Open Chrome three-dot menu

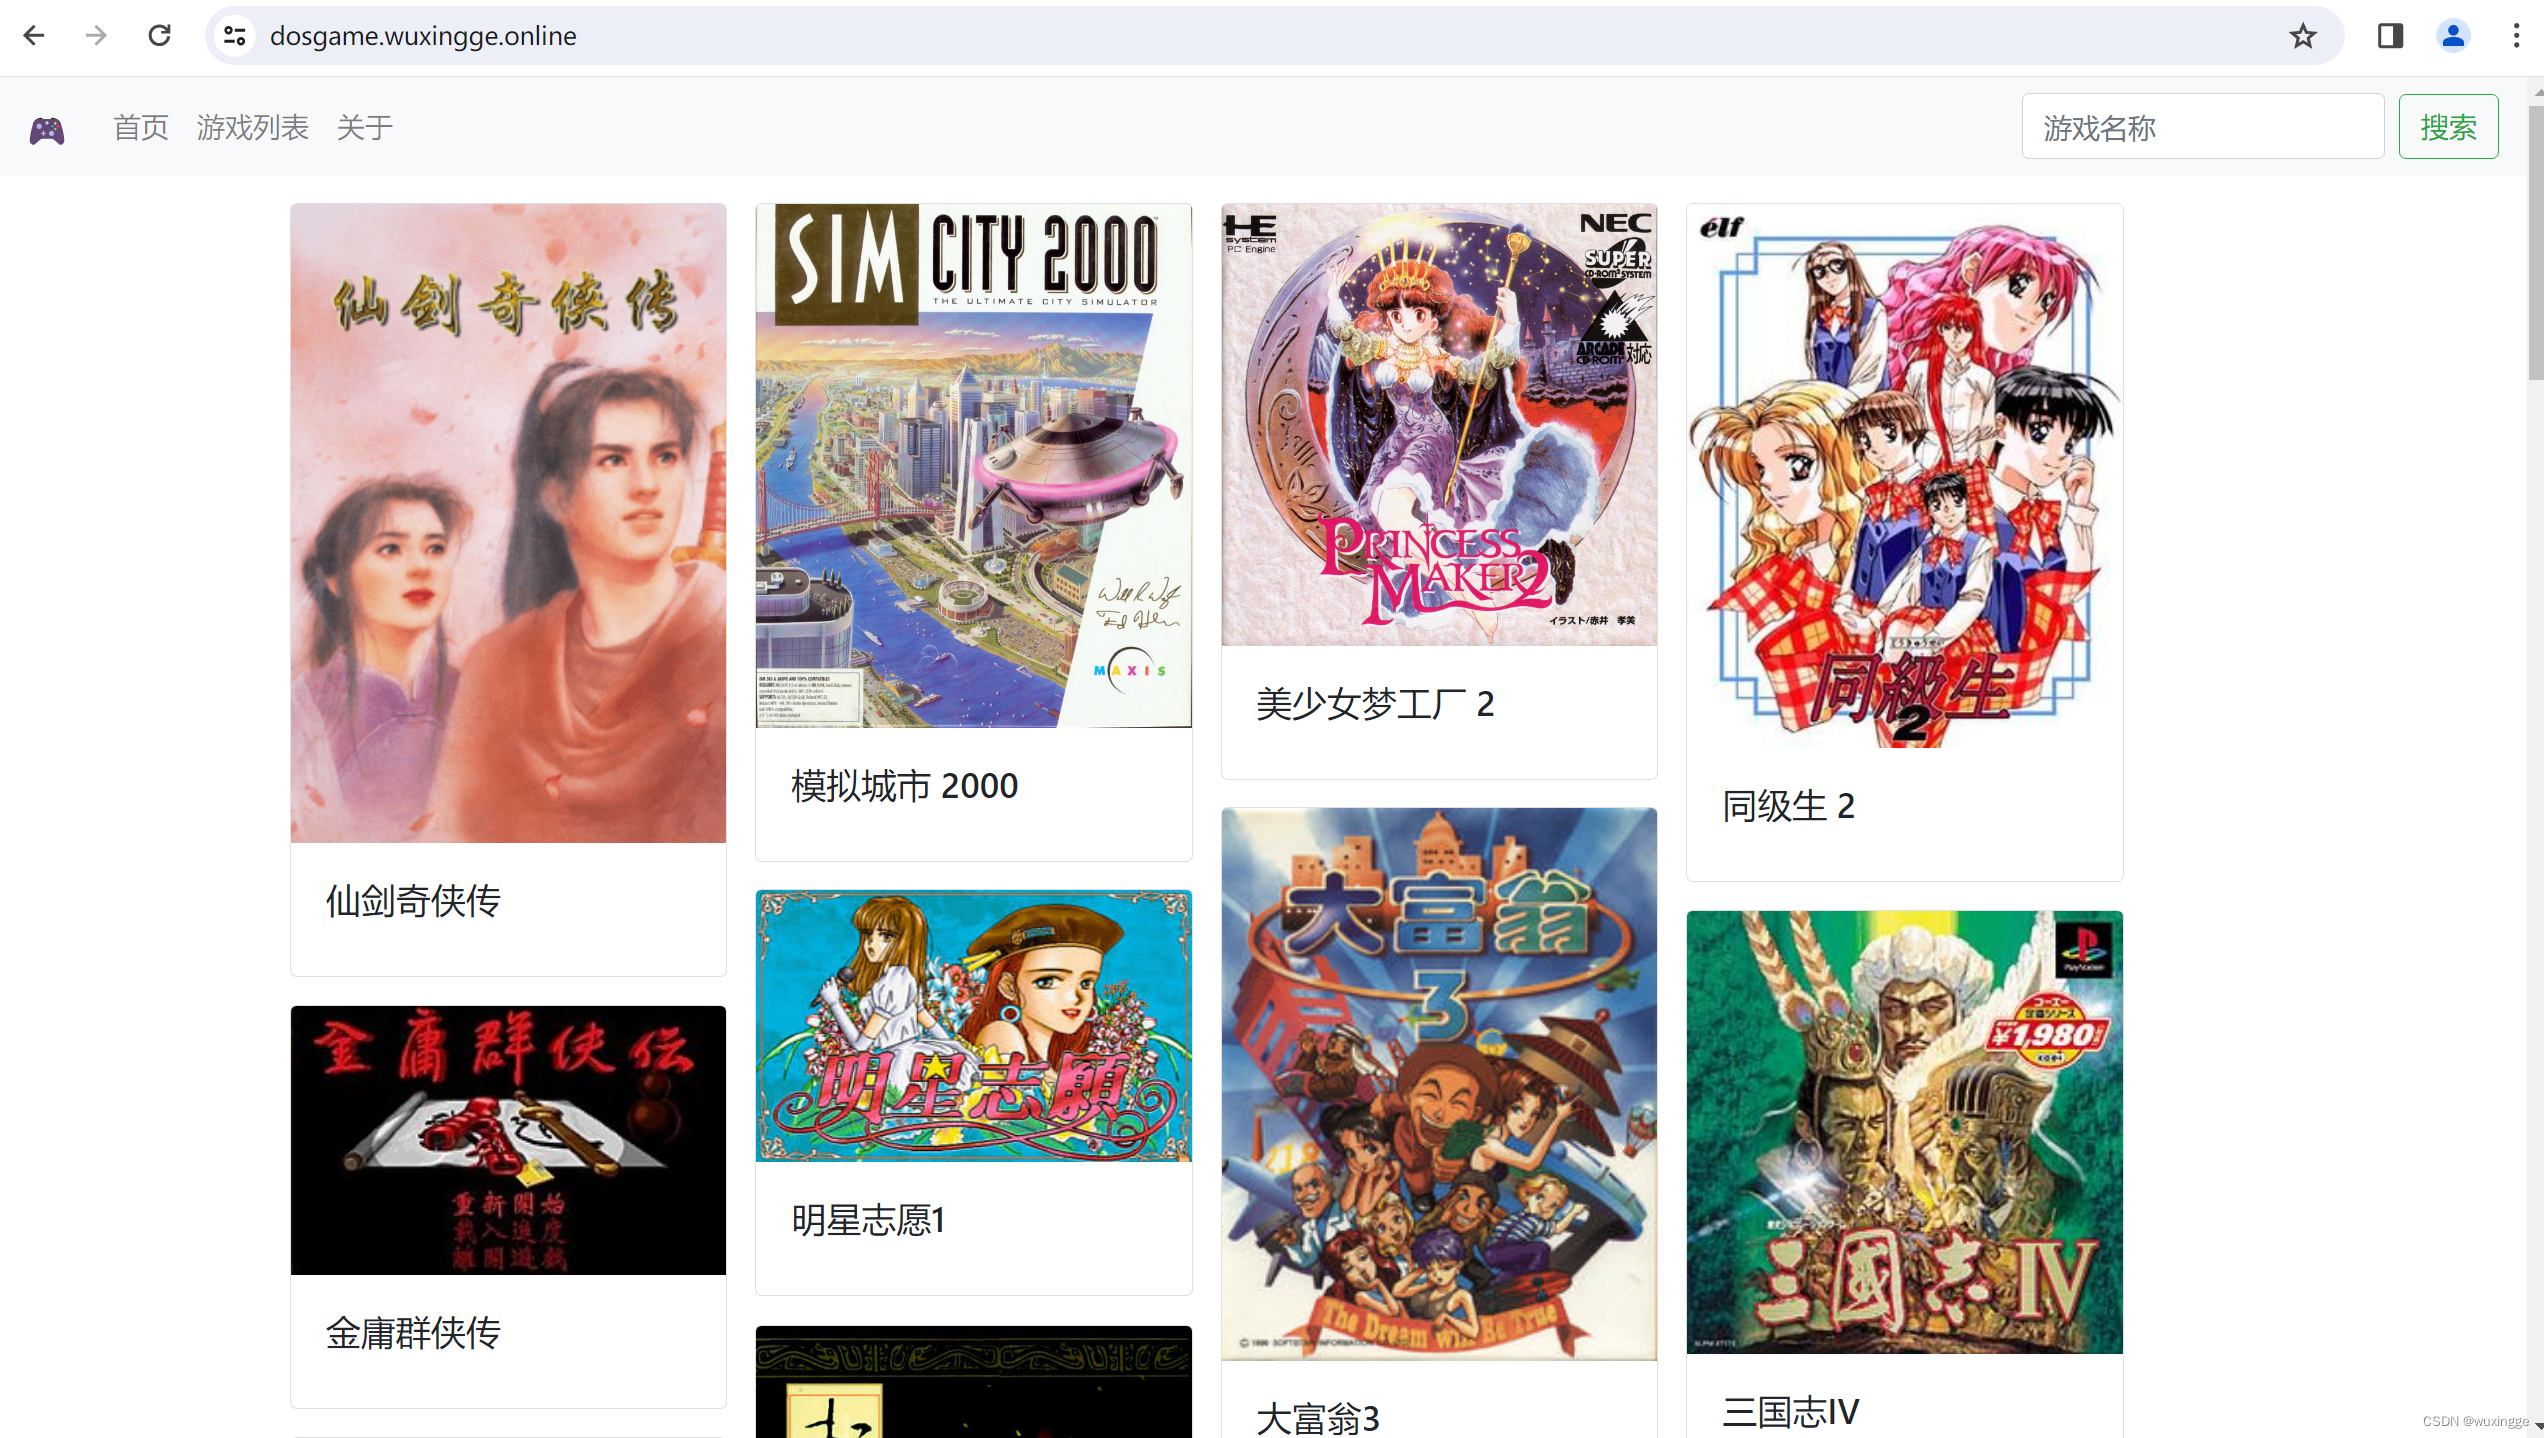[x=2516, y=36]
